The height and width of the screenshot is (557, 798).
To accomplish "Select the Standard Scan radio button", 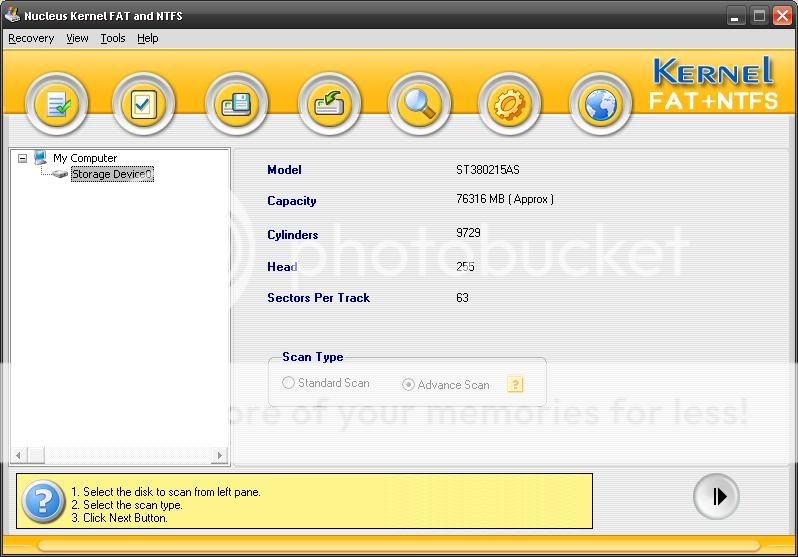I will (288, 382).
